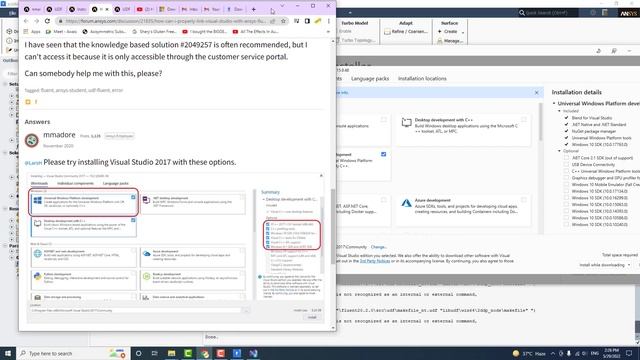Switch to the YouTube browser tab

[144, 9]
